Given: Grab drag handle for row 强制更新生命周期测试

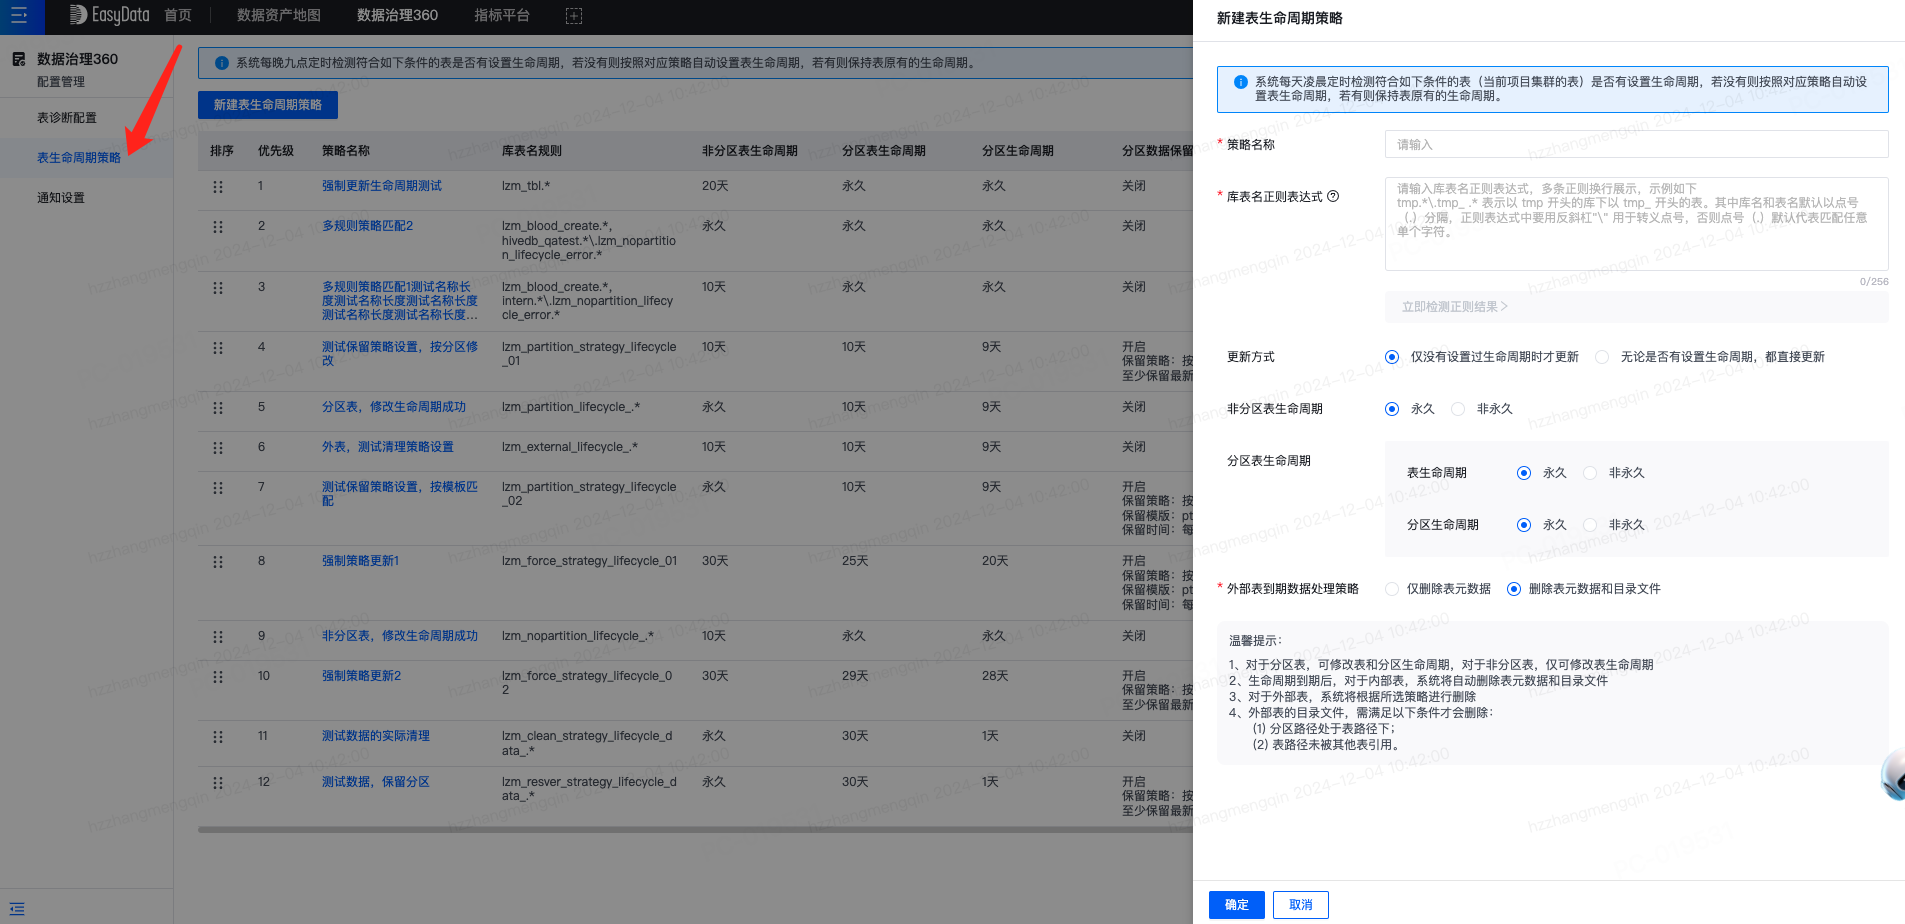Looking at the screenshot, I should [218, 187].
